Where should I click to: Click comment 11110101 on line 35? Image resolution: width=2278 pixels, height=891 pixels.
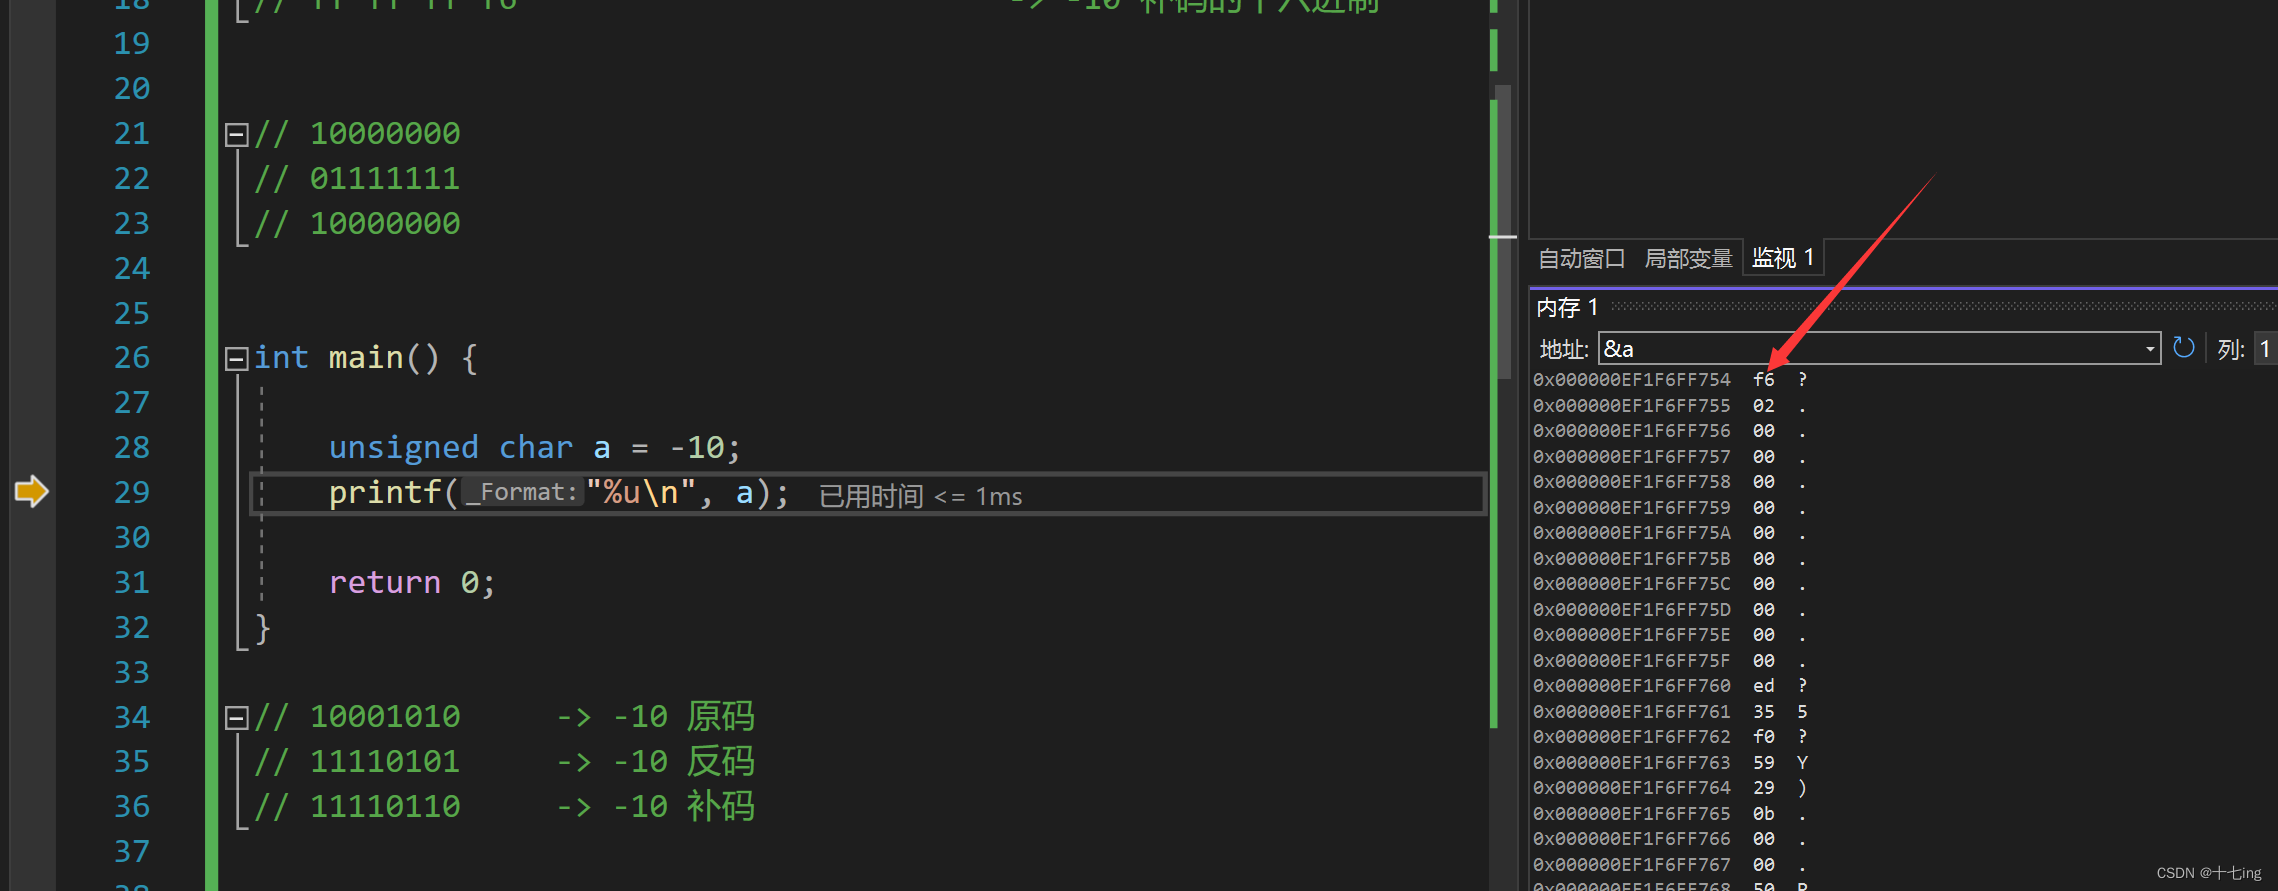click(x=385, y=762)
